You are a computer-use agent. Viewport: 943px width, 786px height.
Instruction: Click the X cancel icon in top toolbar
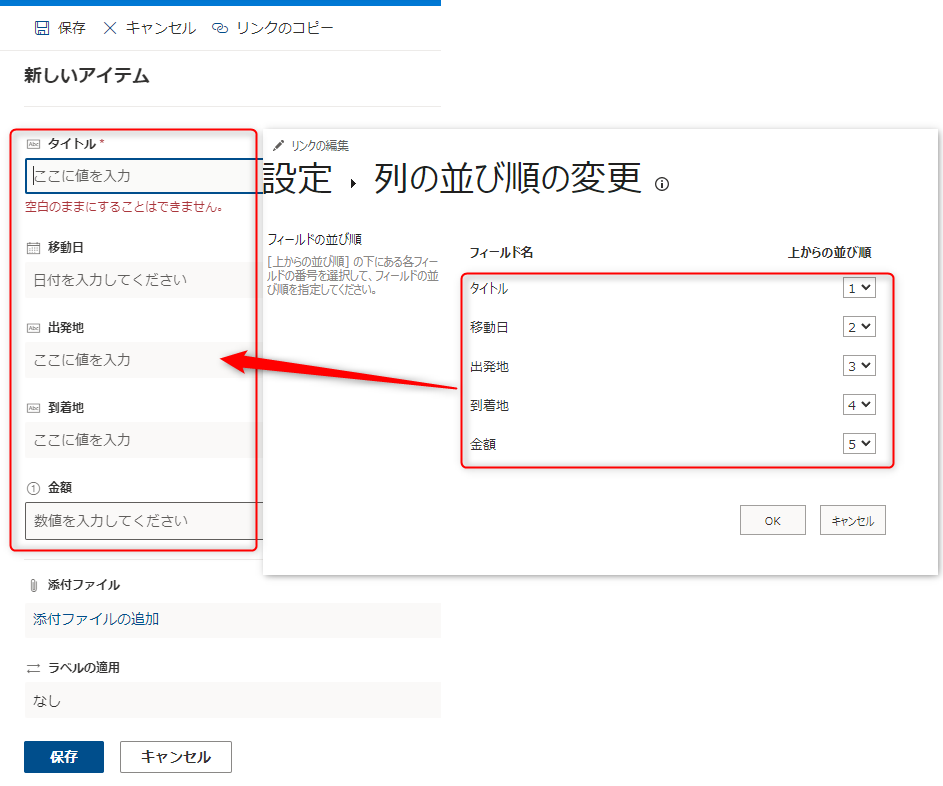point(109,28)
